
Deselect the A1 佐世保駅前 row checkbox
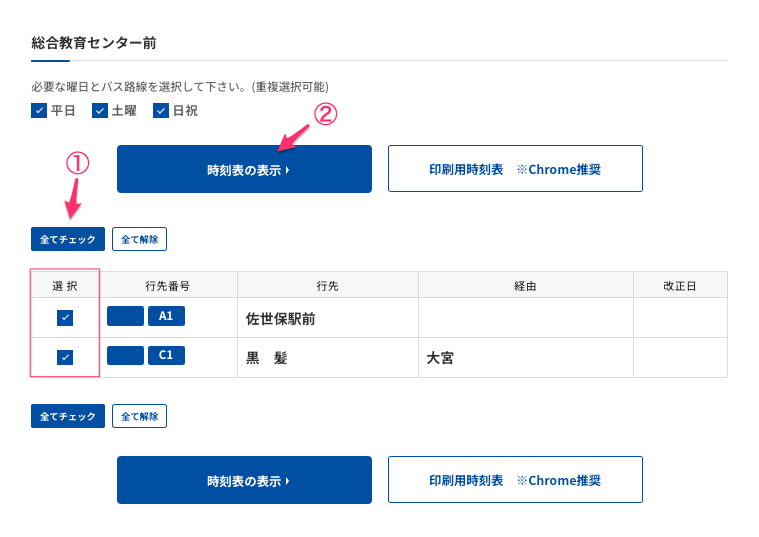(65, 318)
